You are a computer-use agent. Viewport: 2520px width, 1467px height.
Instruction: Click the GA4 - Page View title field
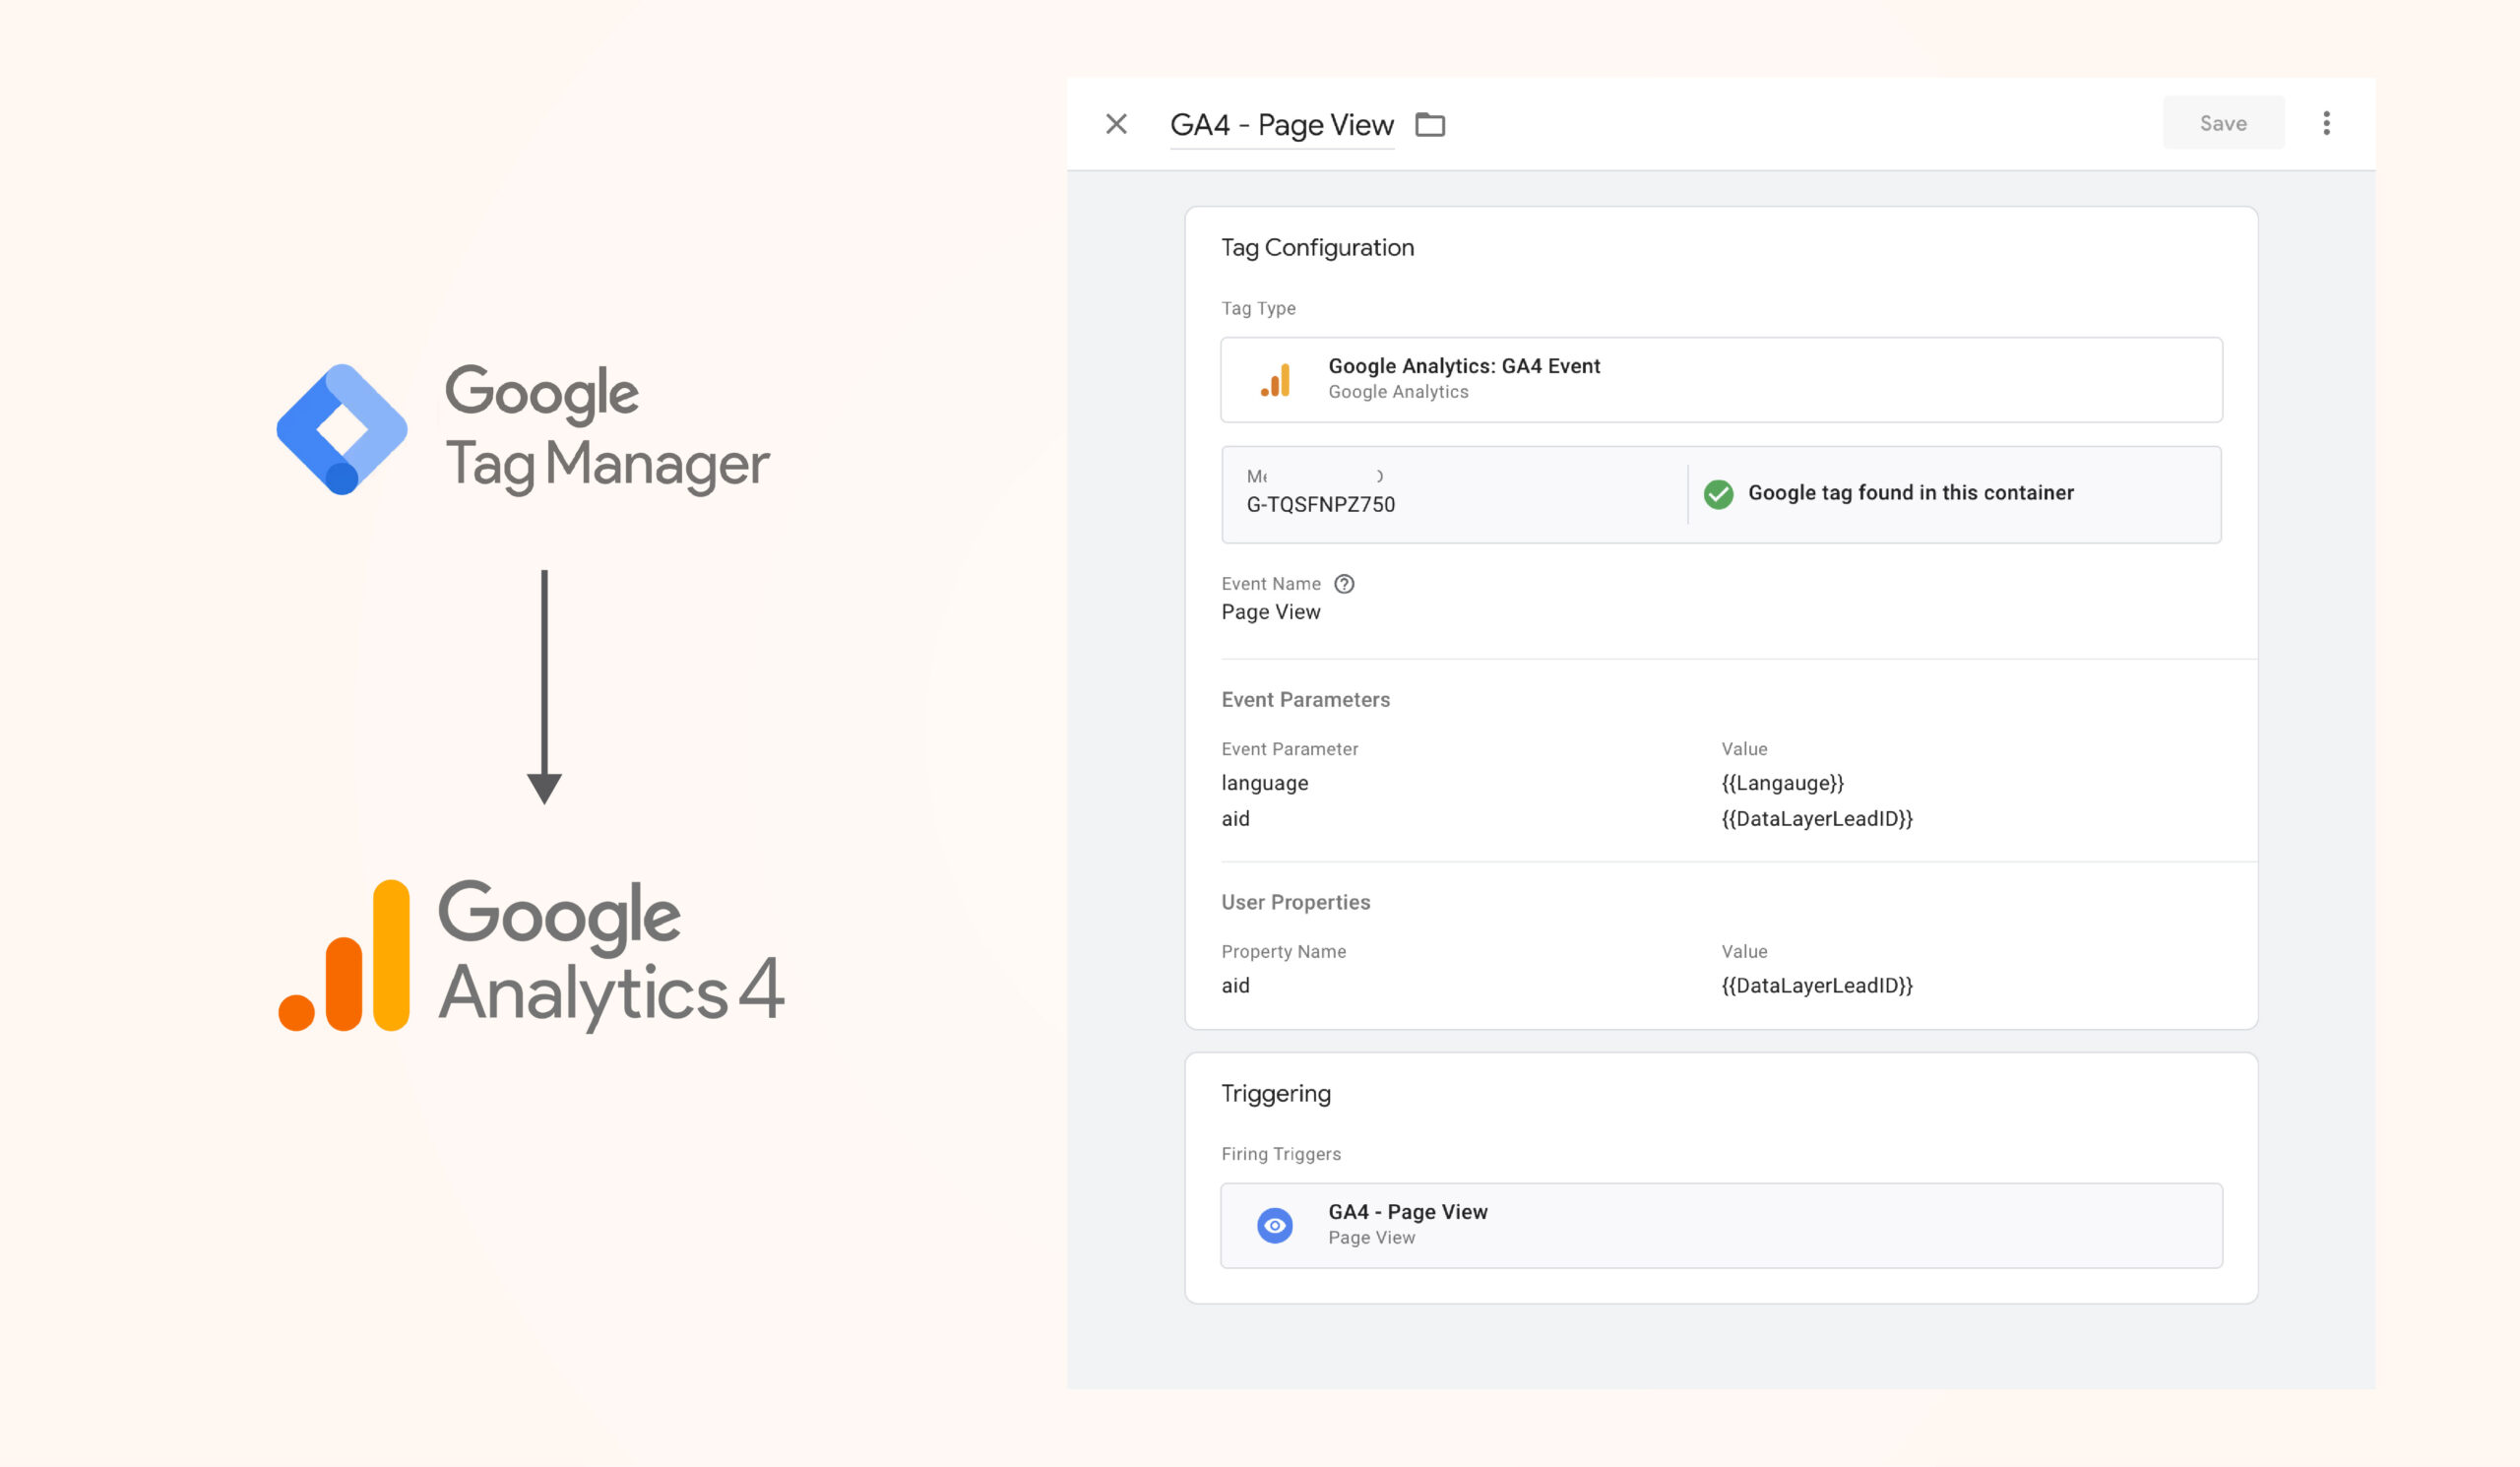tap(1281, 125)
